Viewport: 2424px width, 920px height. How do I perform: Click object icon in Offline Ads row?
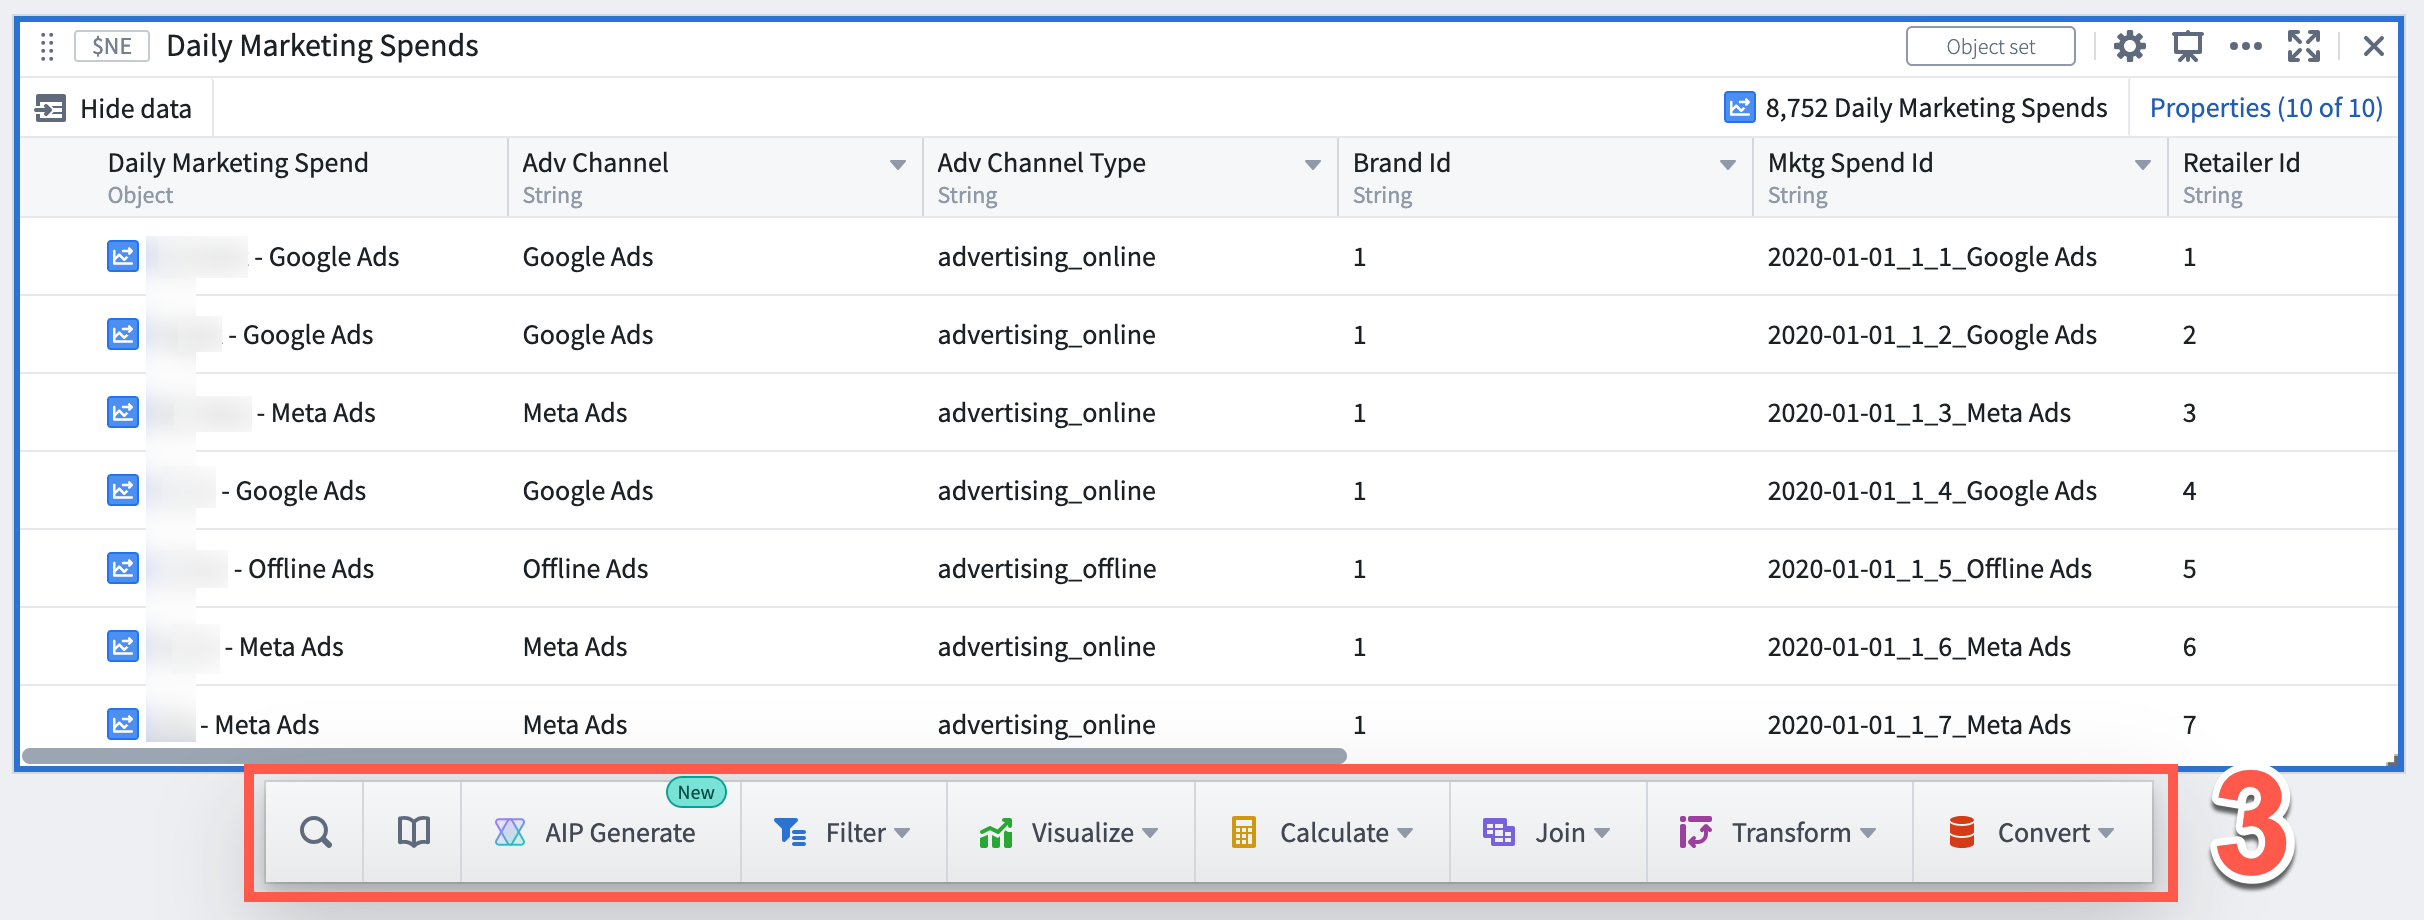(123, 568)
